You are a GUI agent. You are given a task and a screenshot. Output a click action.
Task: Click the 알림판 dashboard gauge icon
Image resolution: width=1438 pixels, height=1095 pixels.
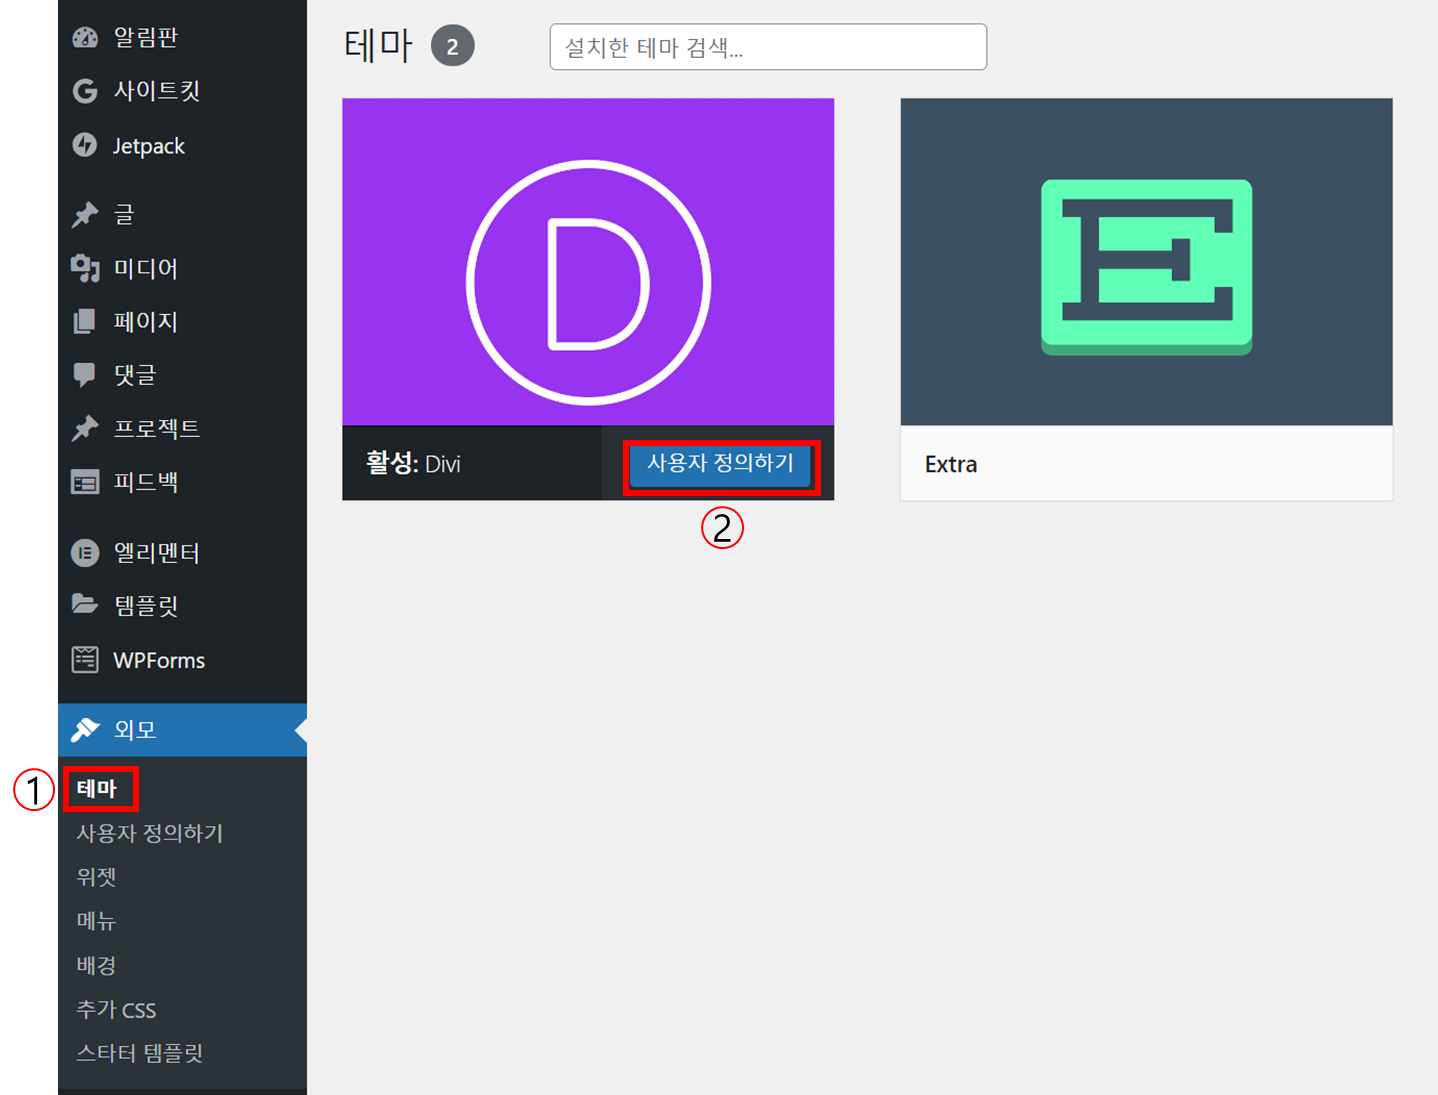(85, 38)
